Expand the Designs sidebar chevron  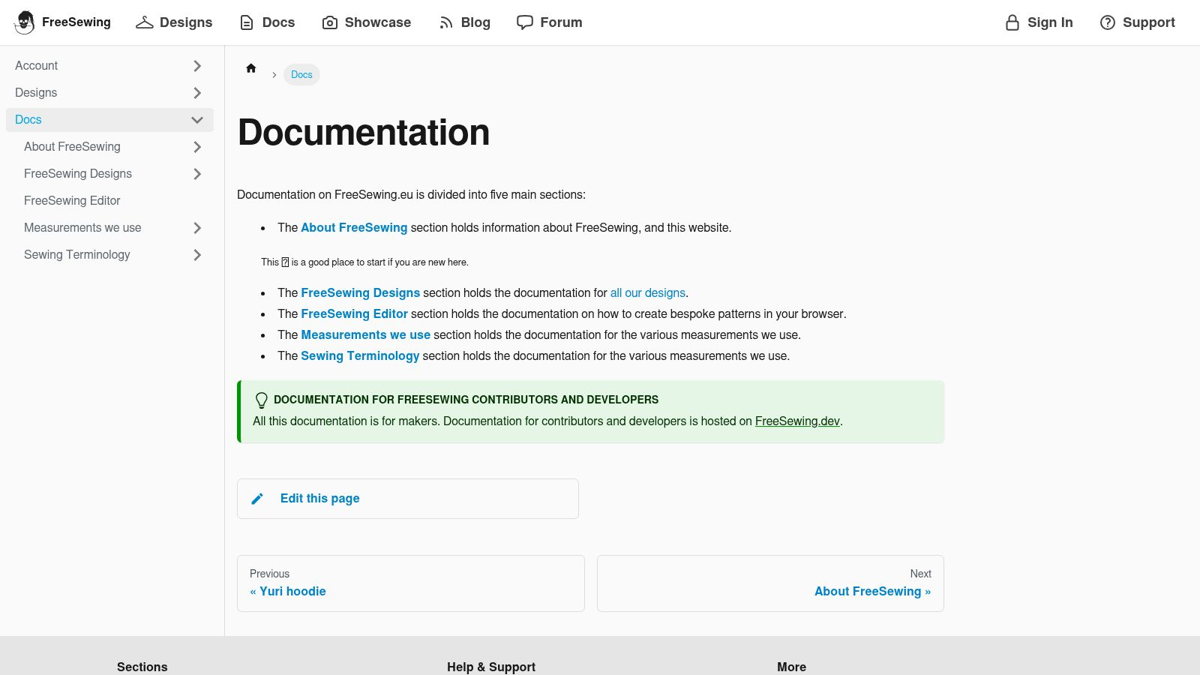[x=197, y=92]
